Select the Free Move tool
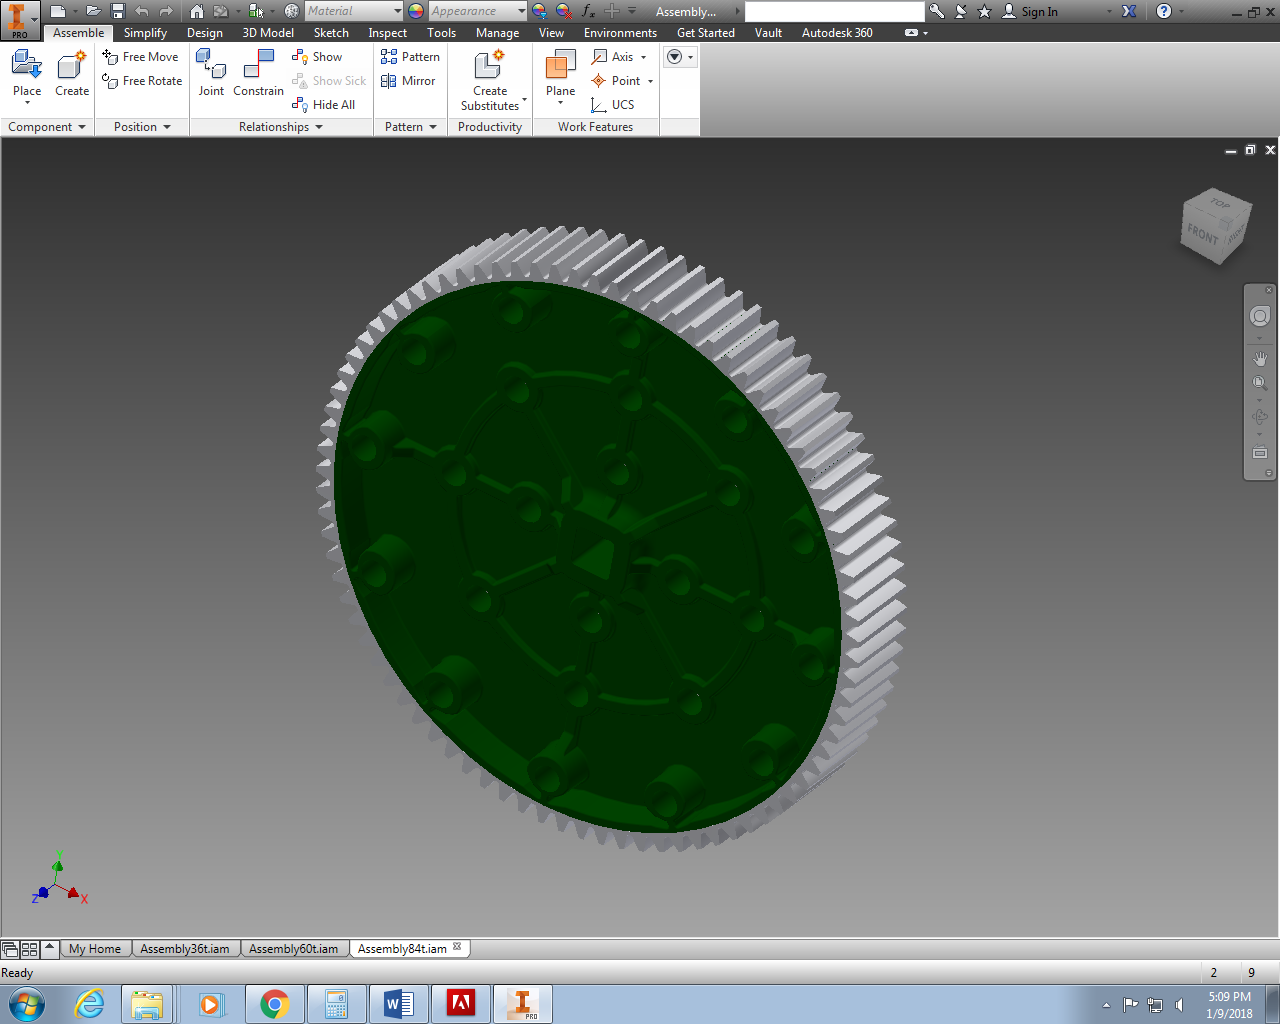1280x1024 pixels. pos(141,57)
